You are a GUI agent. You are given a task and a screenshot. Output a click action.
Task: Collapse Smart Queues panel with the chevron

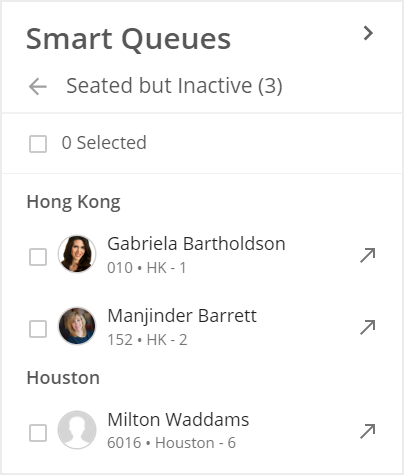point(368,33)
